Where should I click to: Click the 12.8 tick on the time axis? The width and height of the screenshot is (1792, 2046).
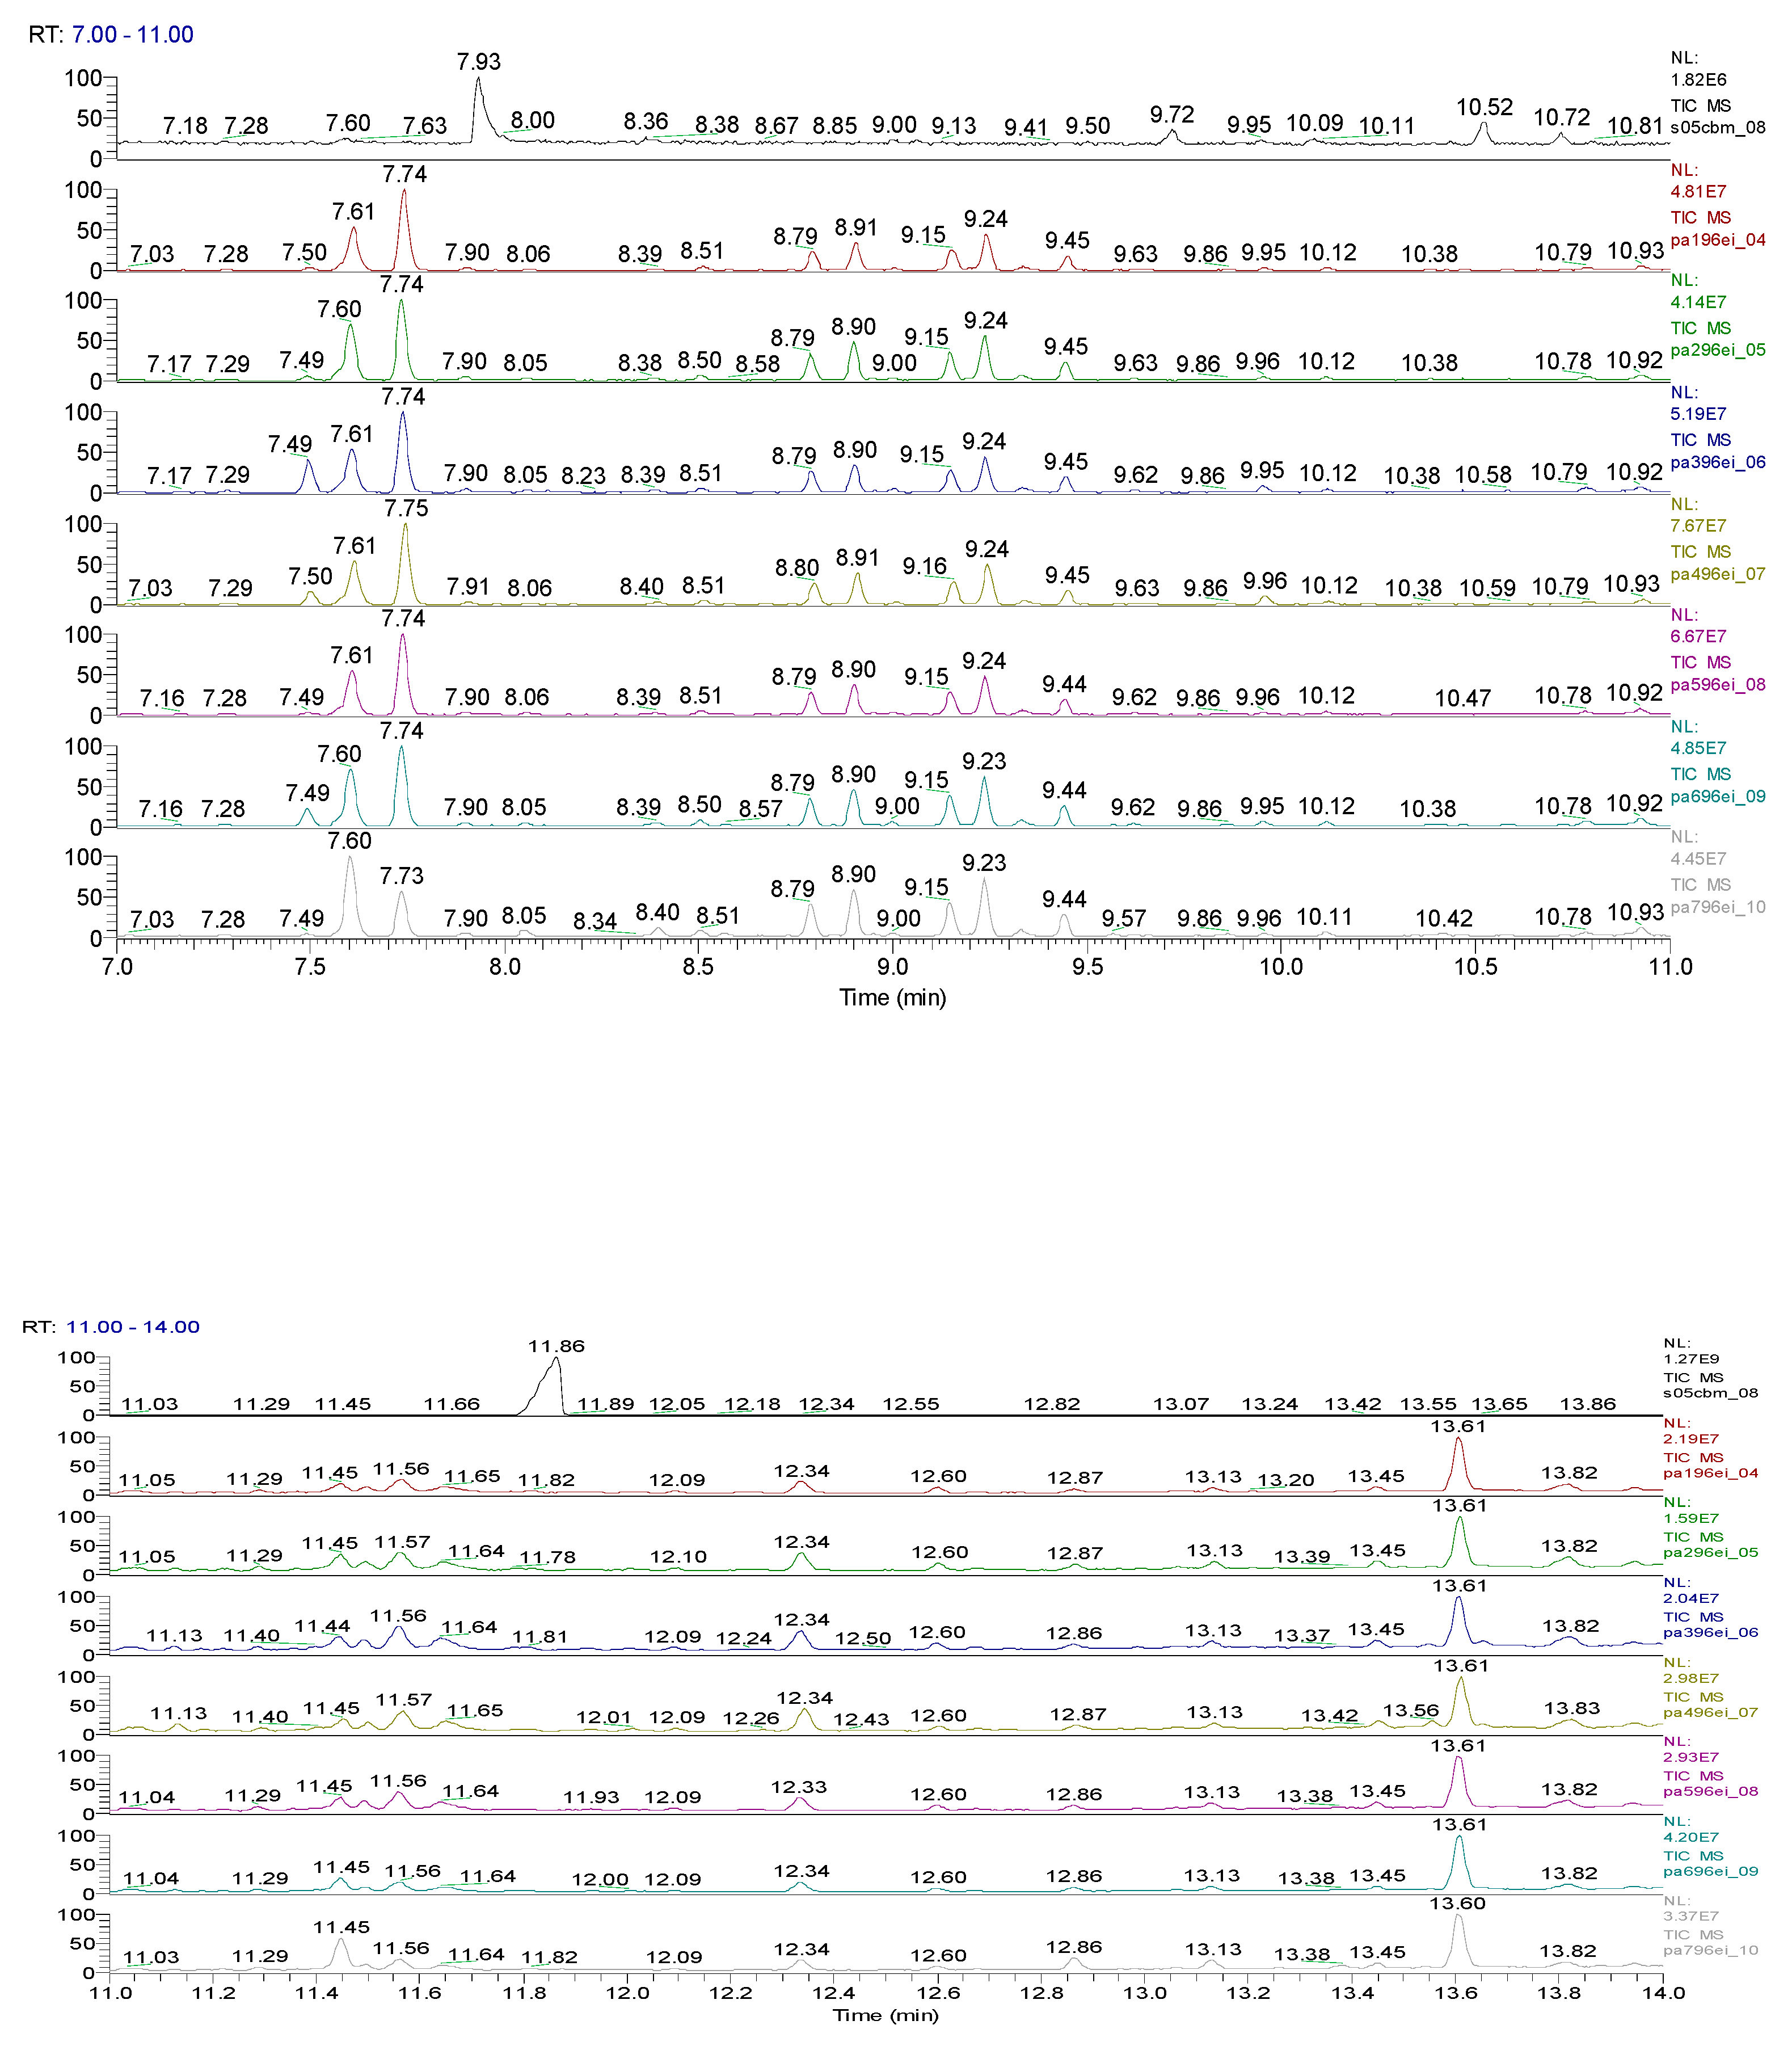tap(1042, 1992)
